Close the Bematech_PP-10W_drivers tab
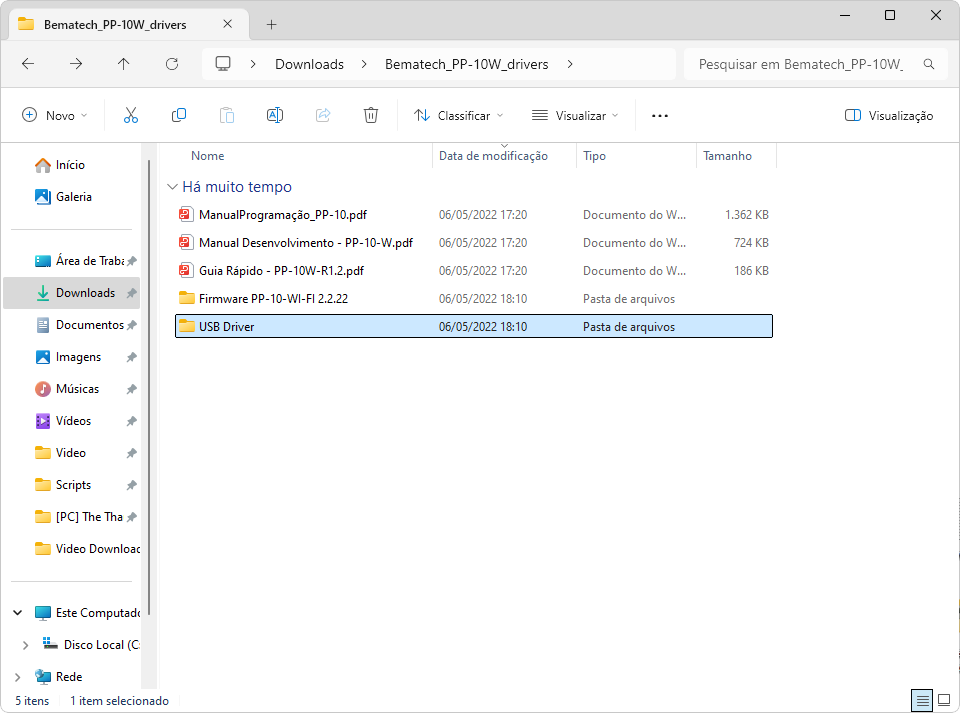 coord(228,24)
